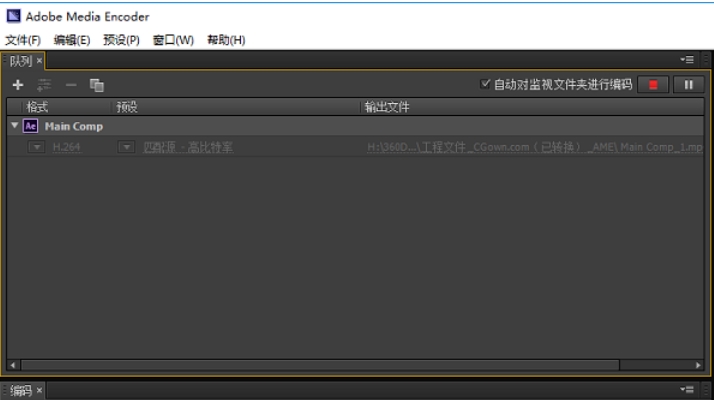Click the Adobe Media Encoder title icon
The width and height of the screenshot is (714, 400).
[13, 16]
